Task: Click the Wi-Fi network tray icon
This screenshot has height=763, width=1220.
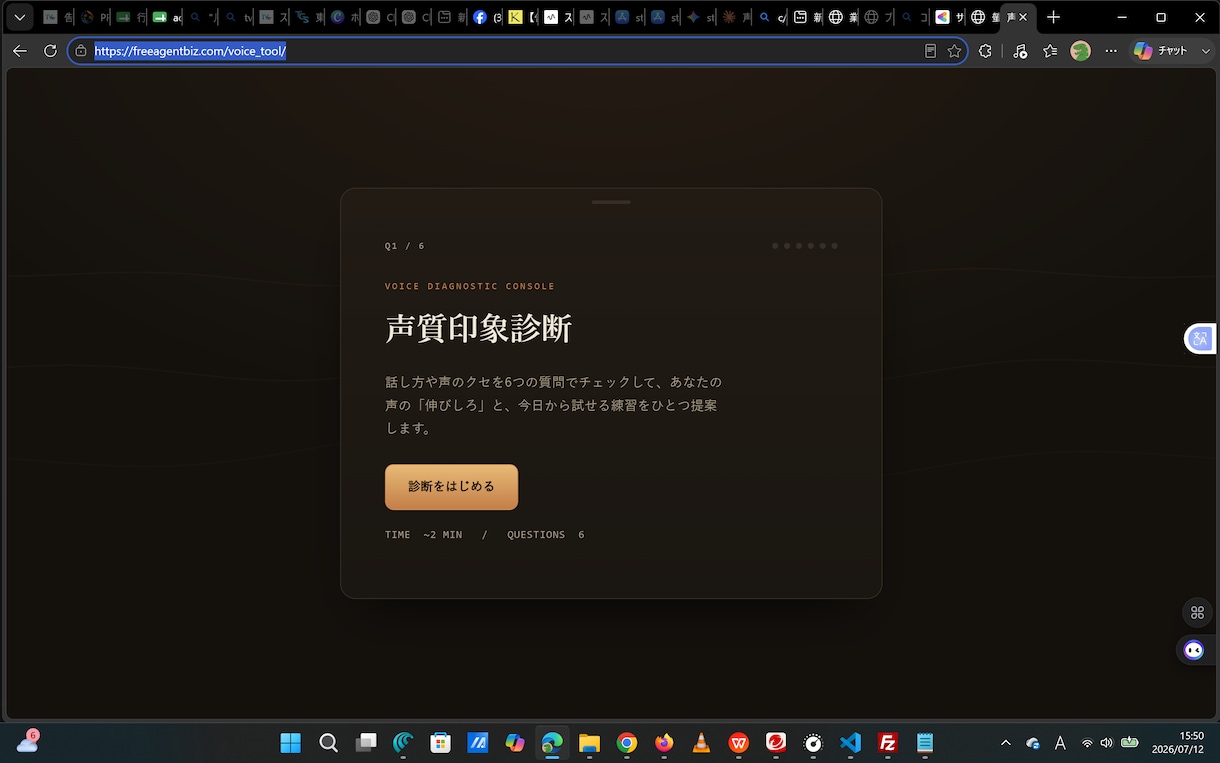Action: [1087, 743]
